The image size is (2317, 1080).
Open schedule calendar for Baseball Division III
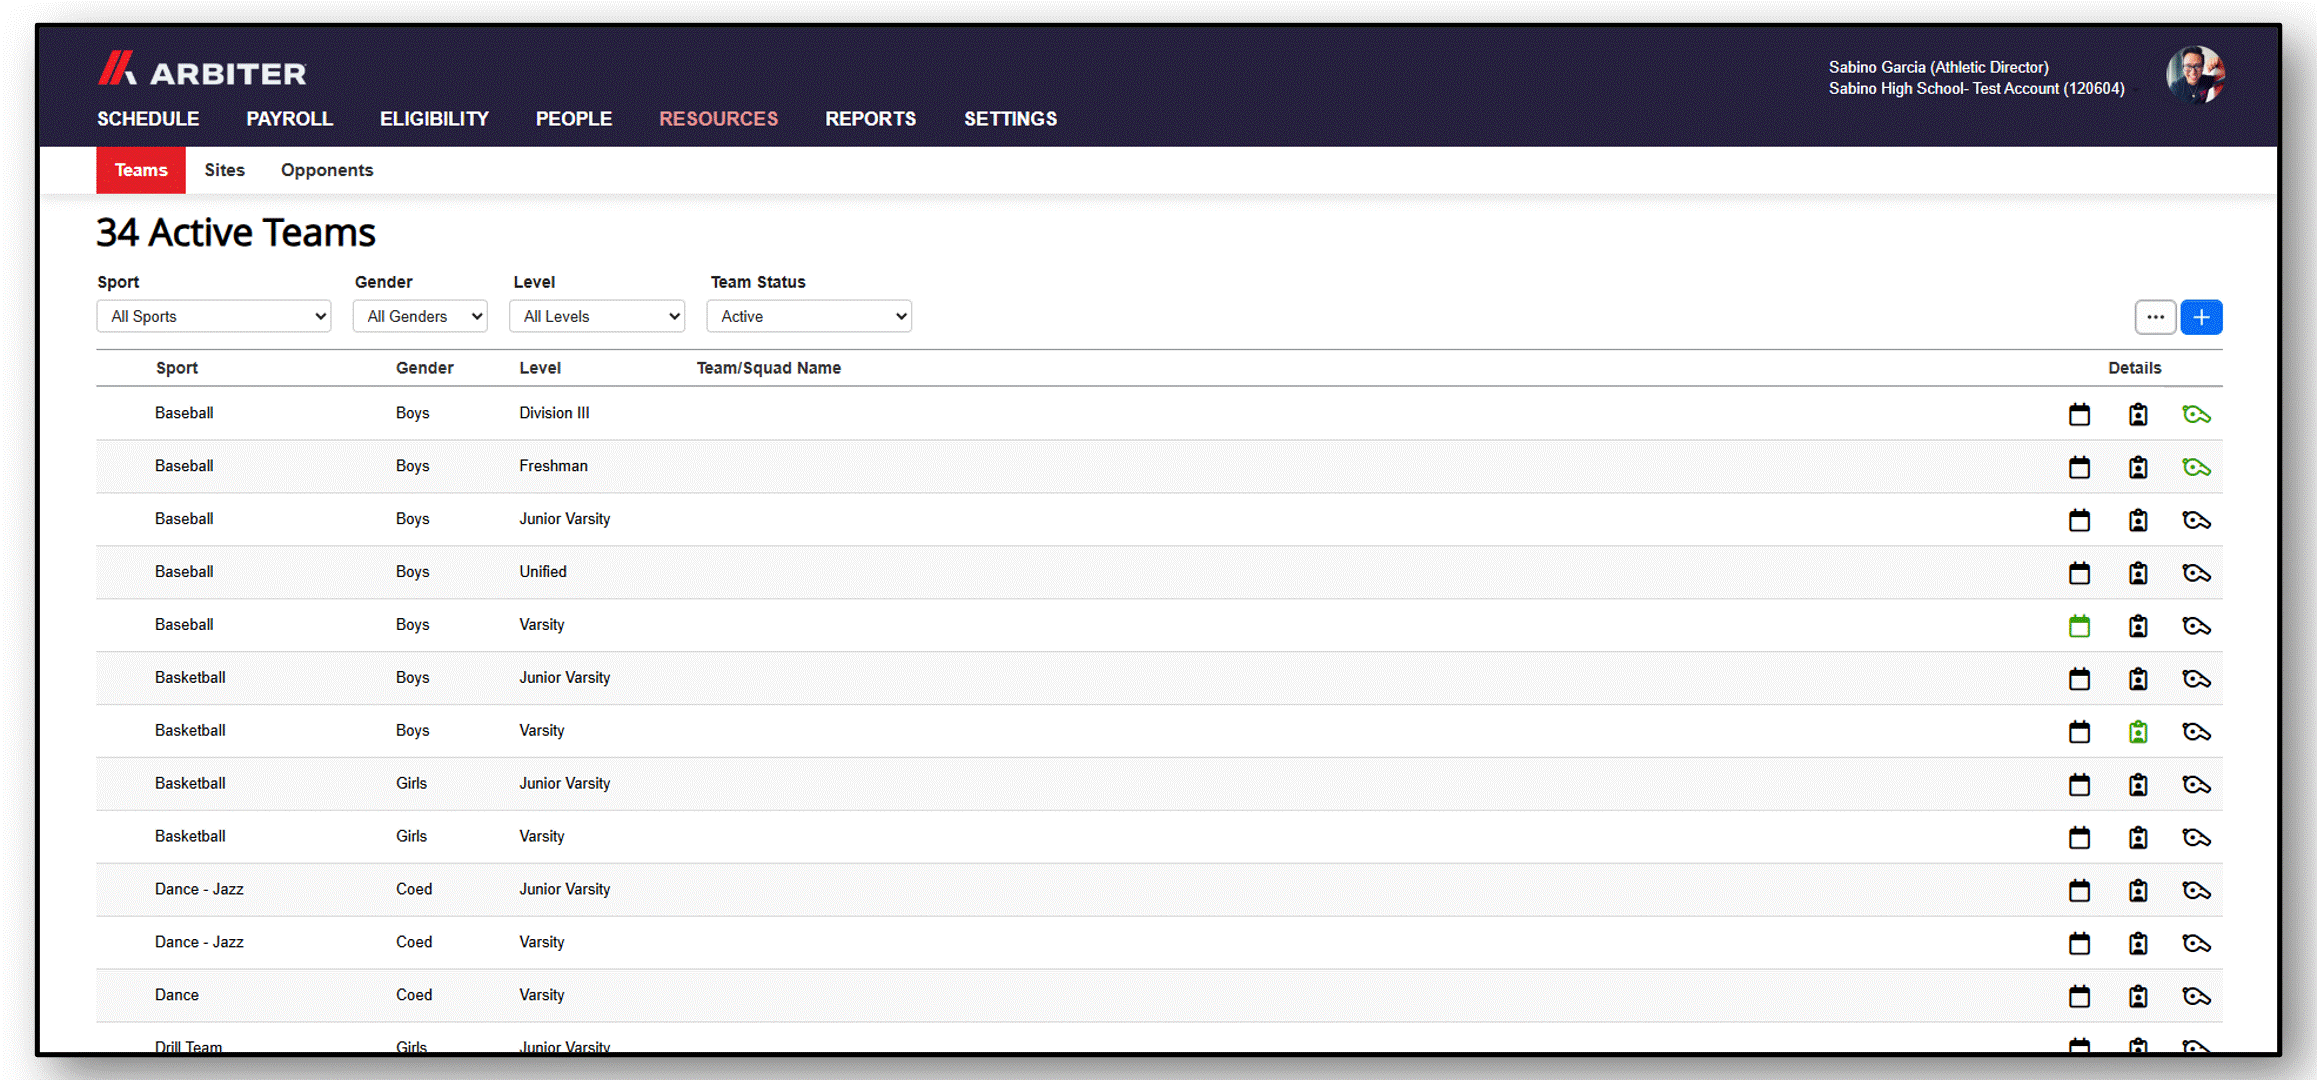tap(2079, 414)
